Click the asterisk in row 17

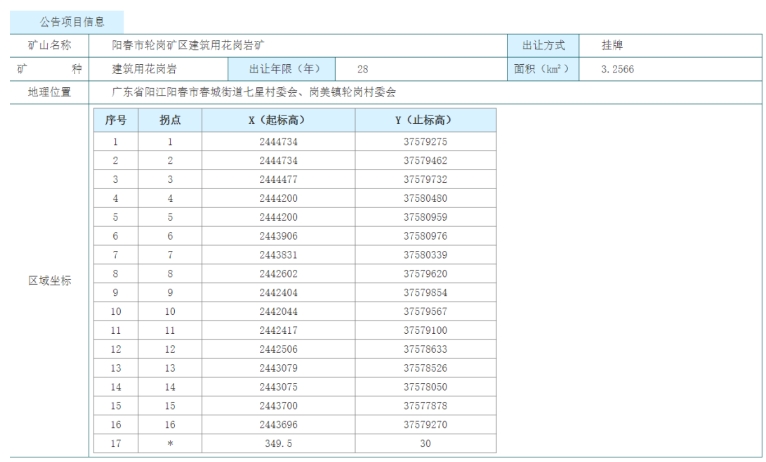tap(170, 443)
